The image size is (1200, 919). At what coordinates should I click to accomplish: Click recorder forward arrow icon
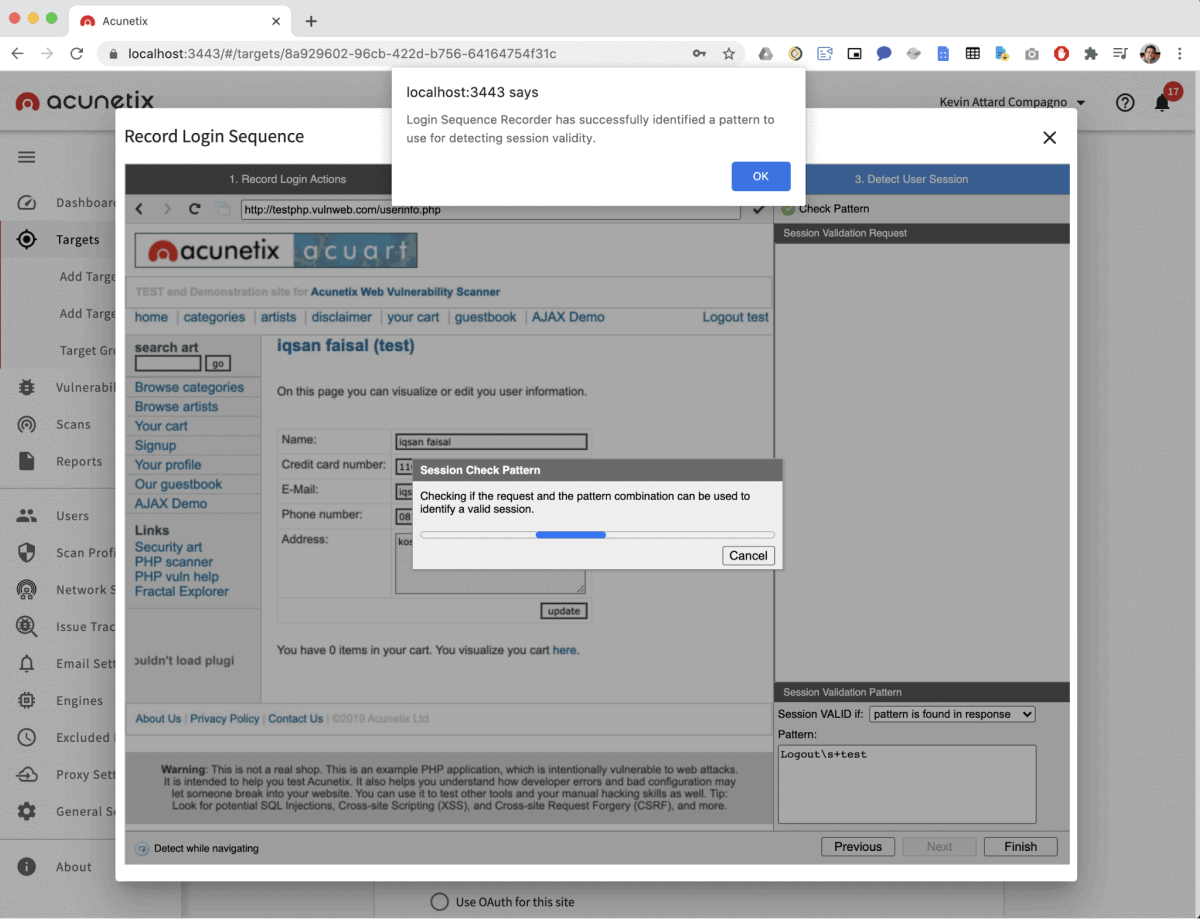click(167, 209)
